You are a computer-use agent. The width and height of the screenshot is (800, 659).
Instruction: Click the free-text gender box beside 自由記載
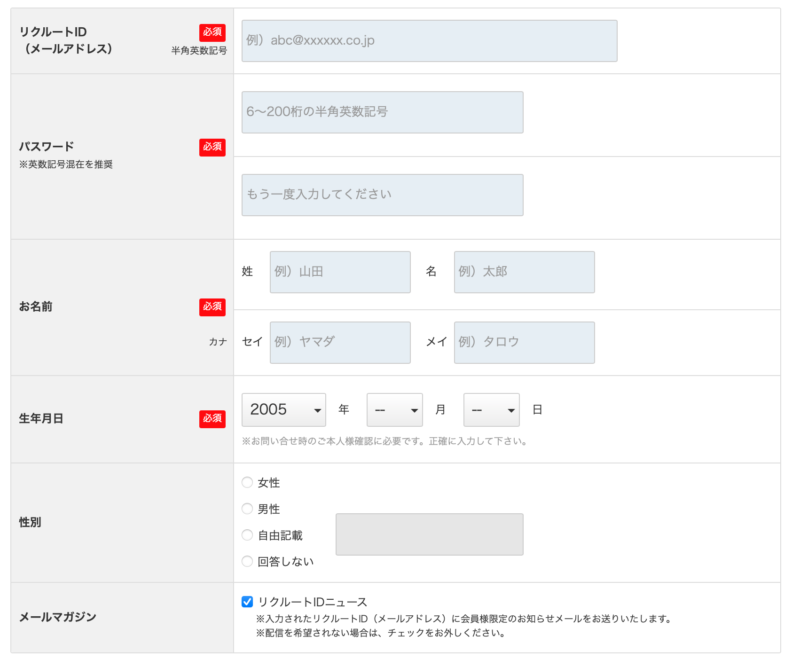(429, 534)
